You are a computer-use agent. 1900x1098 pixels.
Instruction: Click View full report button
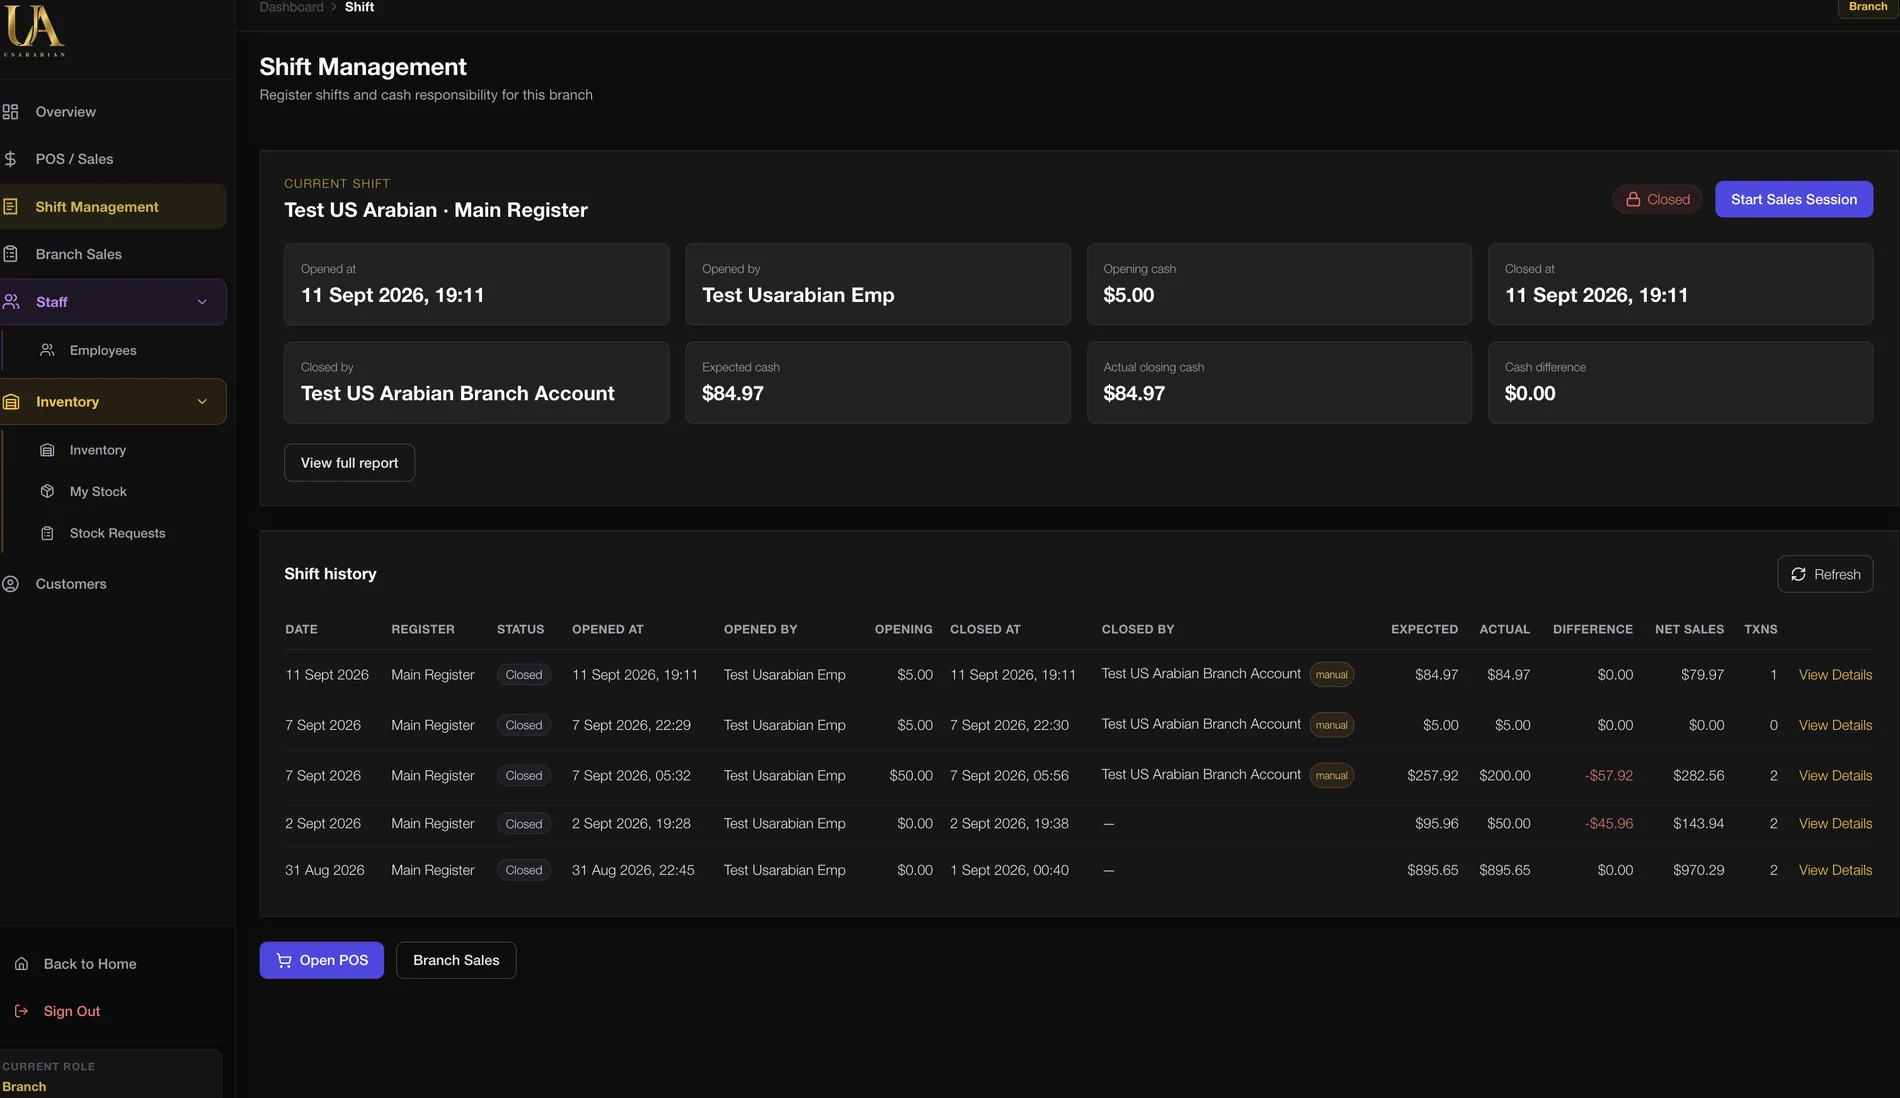click(349, 463)
